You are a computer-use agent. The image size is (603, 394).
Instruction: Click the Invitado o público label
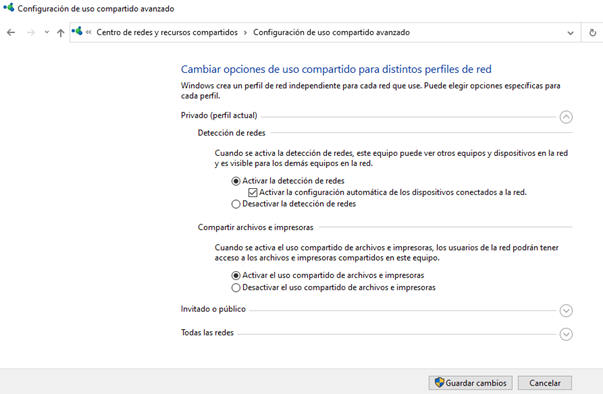pos(213,309)
